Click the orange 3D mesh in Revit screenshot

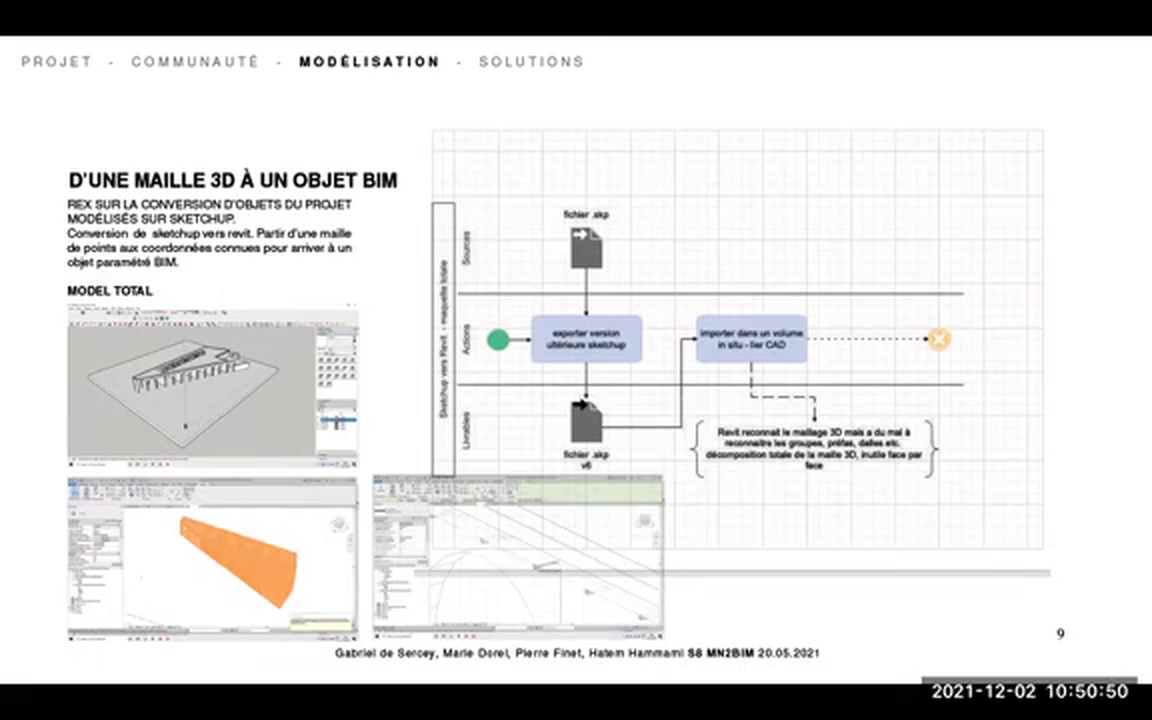(x=240, y=558)
